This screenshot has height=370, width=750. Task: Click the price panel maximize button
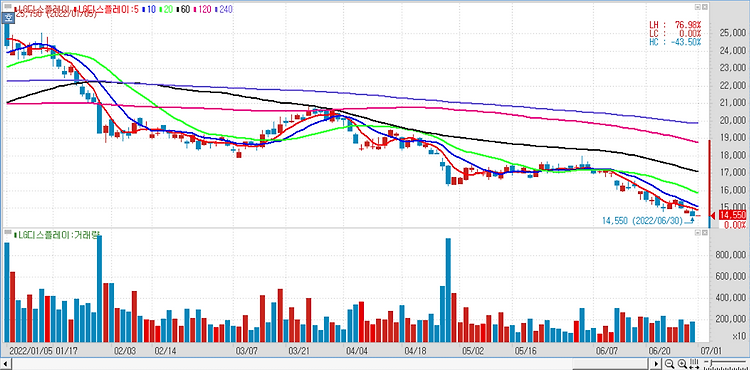(x=704, y=7)
